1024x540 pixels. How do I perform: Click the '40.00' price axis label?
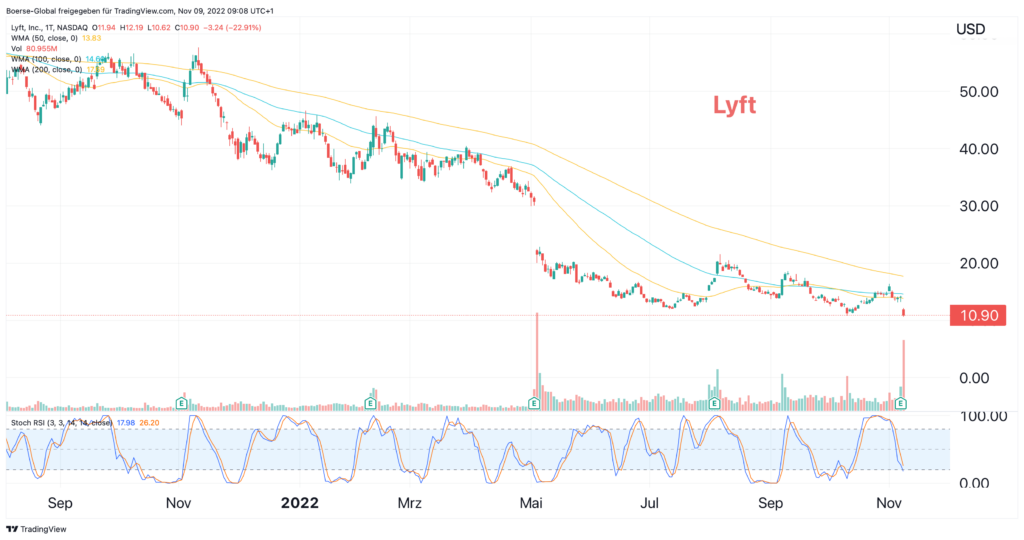pos(979,149)
